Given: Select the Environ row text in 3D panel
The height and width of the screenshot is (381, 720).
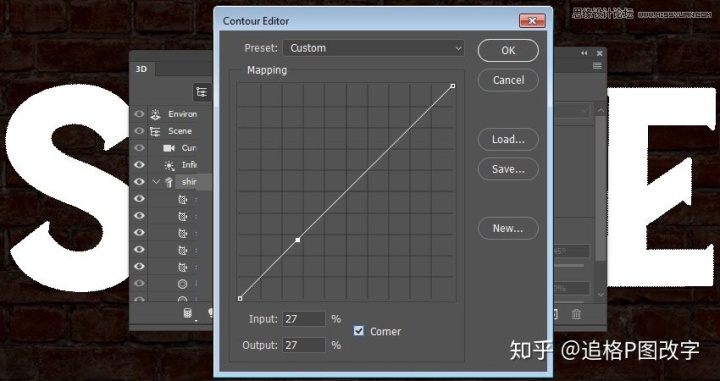Looking at the screenshot, I should [x=183, y=114].
